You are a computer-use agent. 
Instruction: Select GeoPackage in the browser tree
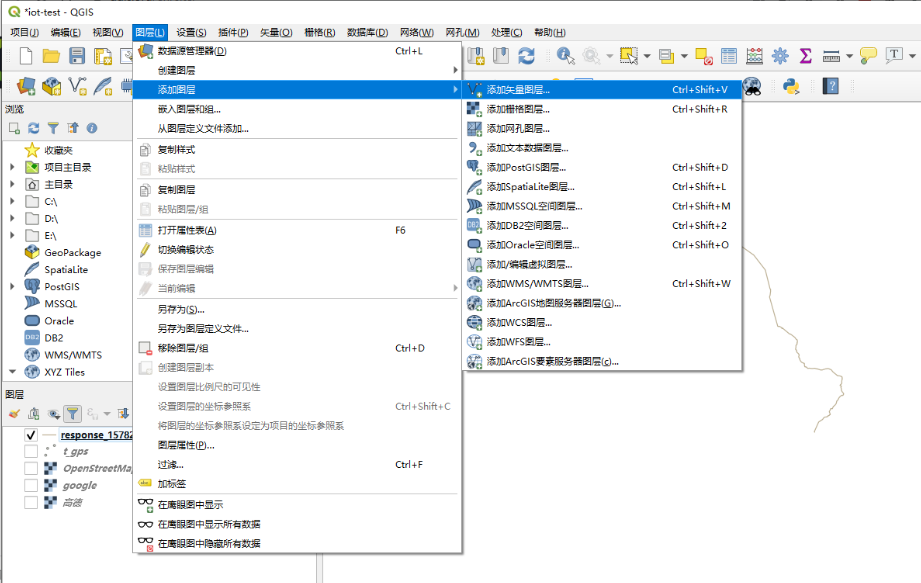click(72, 252)
